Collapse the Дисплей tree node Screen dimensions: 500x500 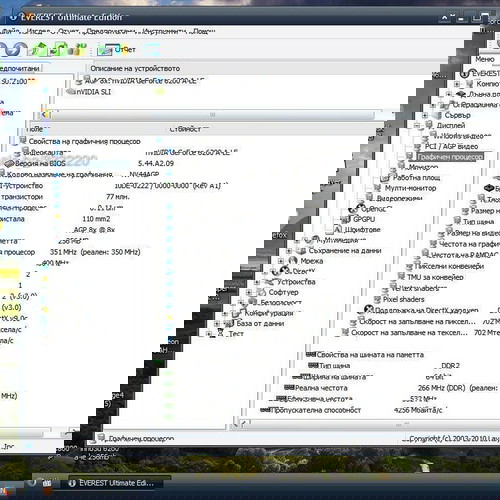417,126
